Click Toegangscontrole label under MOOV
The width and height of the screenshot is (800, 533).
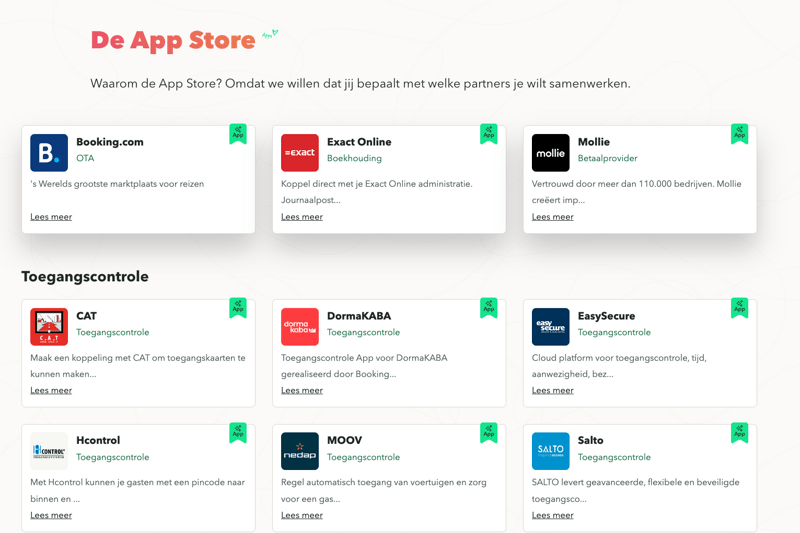[363, 457]
